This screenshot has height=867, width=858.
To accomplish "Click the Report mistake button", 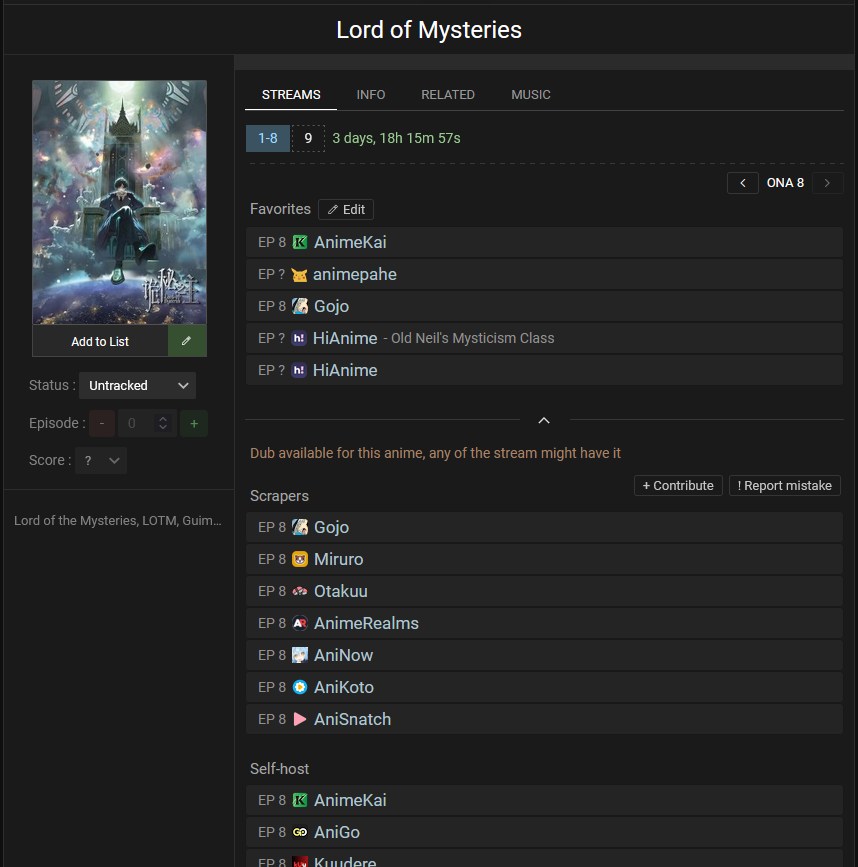I will tap(785, 485).
